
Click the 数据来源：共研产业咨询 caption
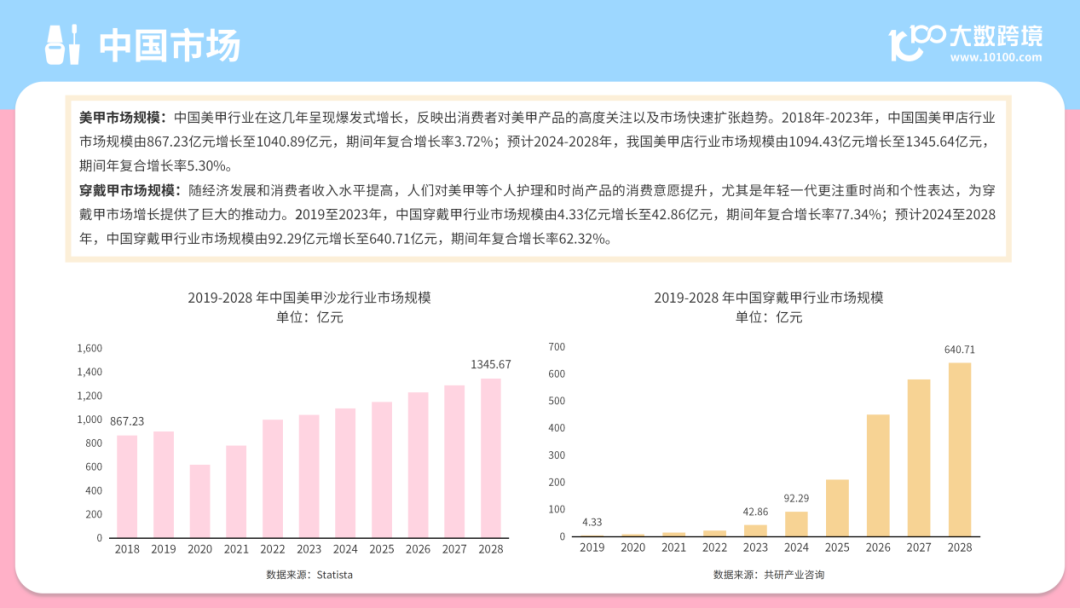(769, 574)
